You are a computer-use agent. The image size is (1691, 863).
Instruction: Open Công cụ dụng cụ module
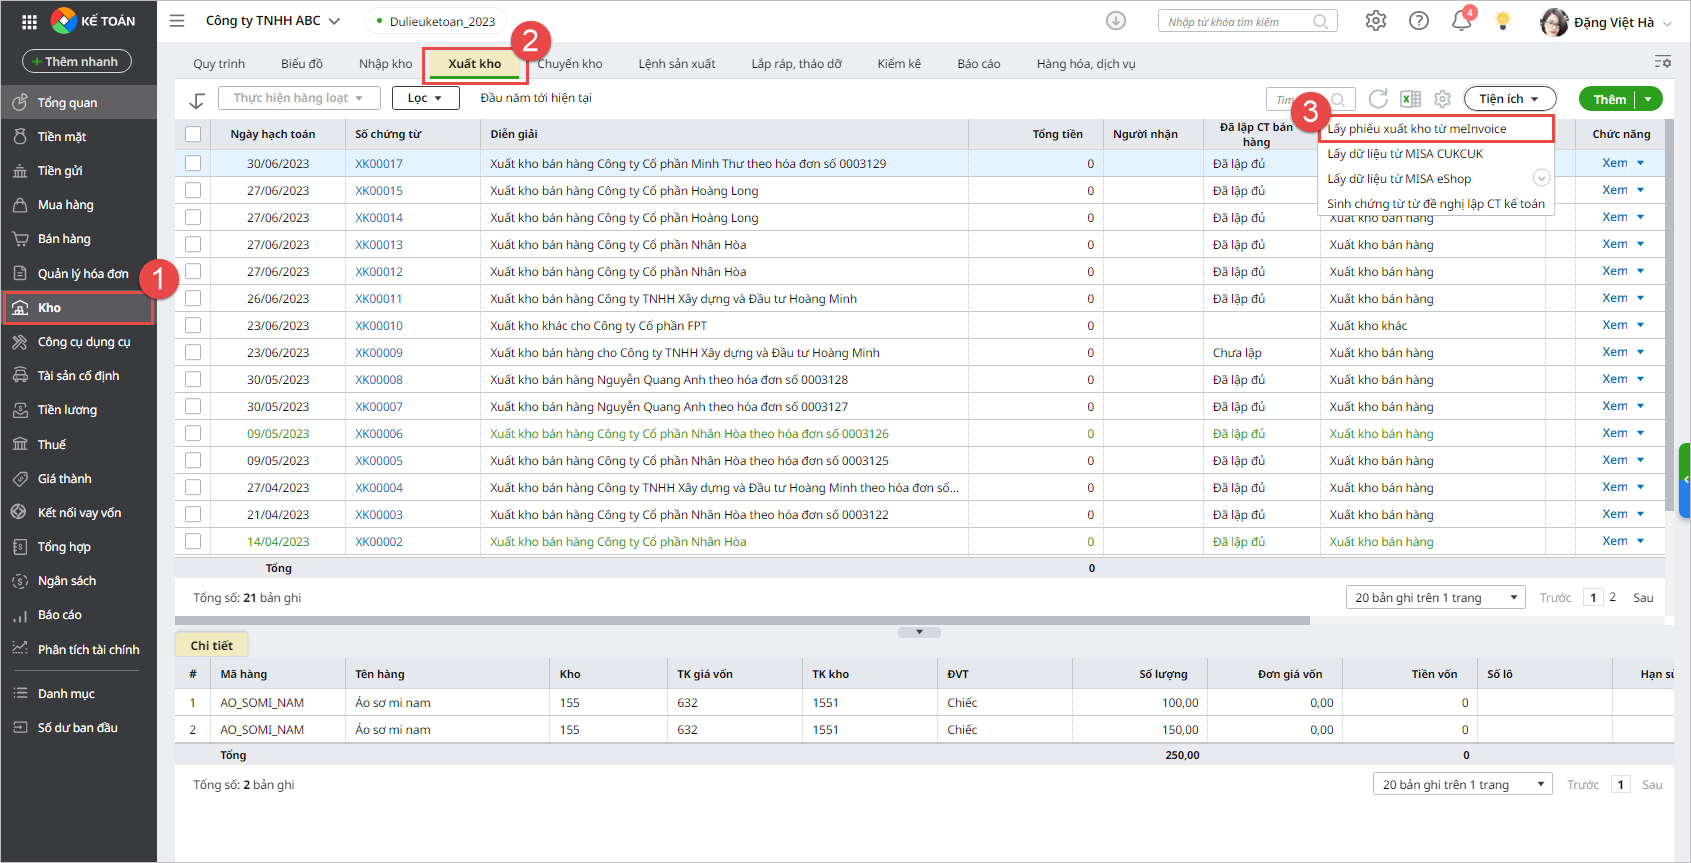[79, 341]
